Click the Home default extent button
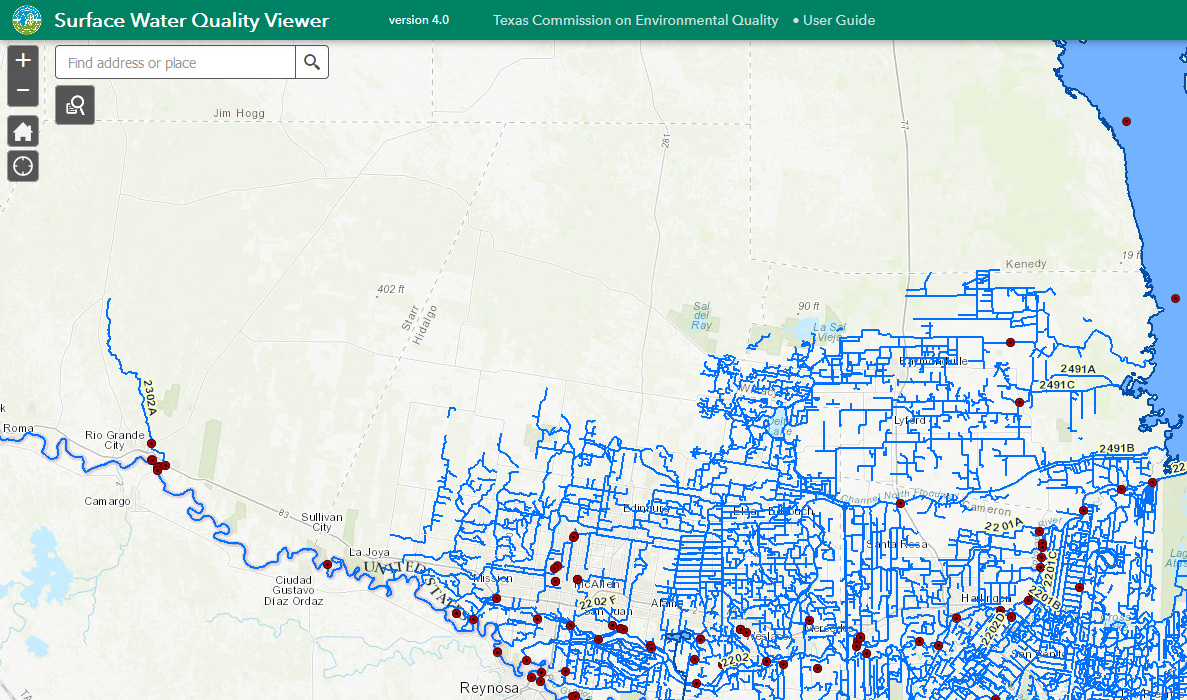 tap(23, 131)
